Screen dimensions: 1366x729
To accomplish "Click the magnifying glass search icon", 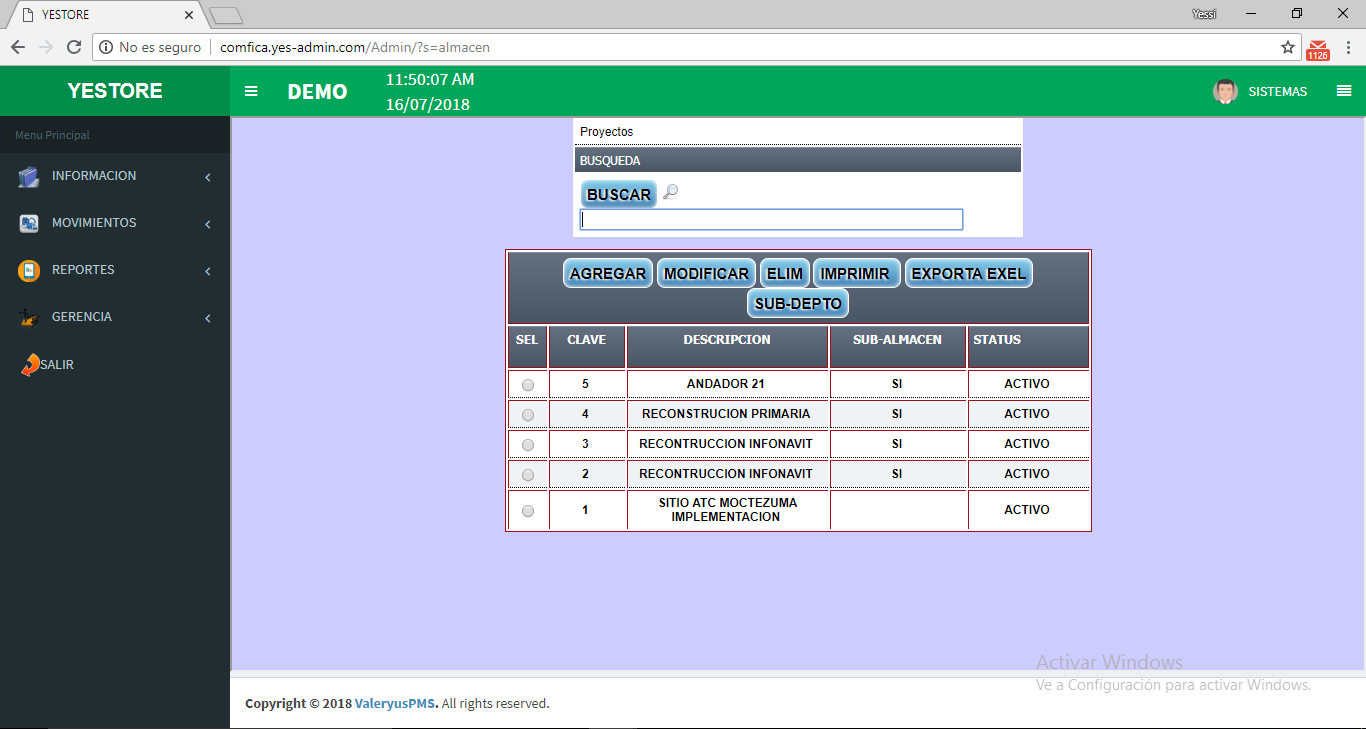I will (x=670, y=192).
